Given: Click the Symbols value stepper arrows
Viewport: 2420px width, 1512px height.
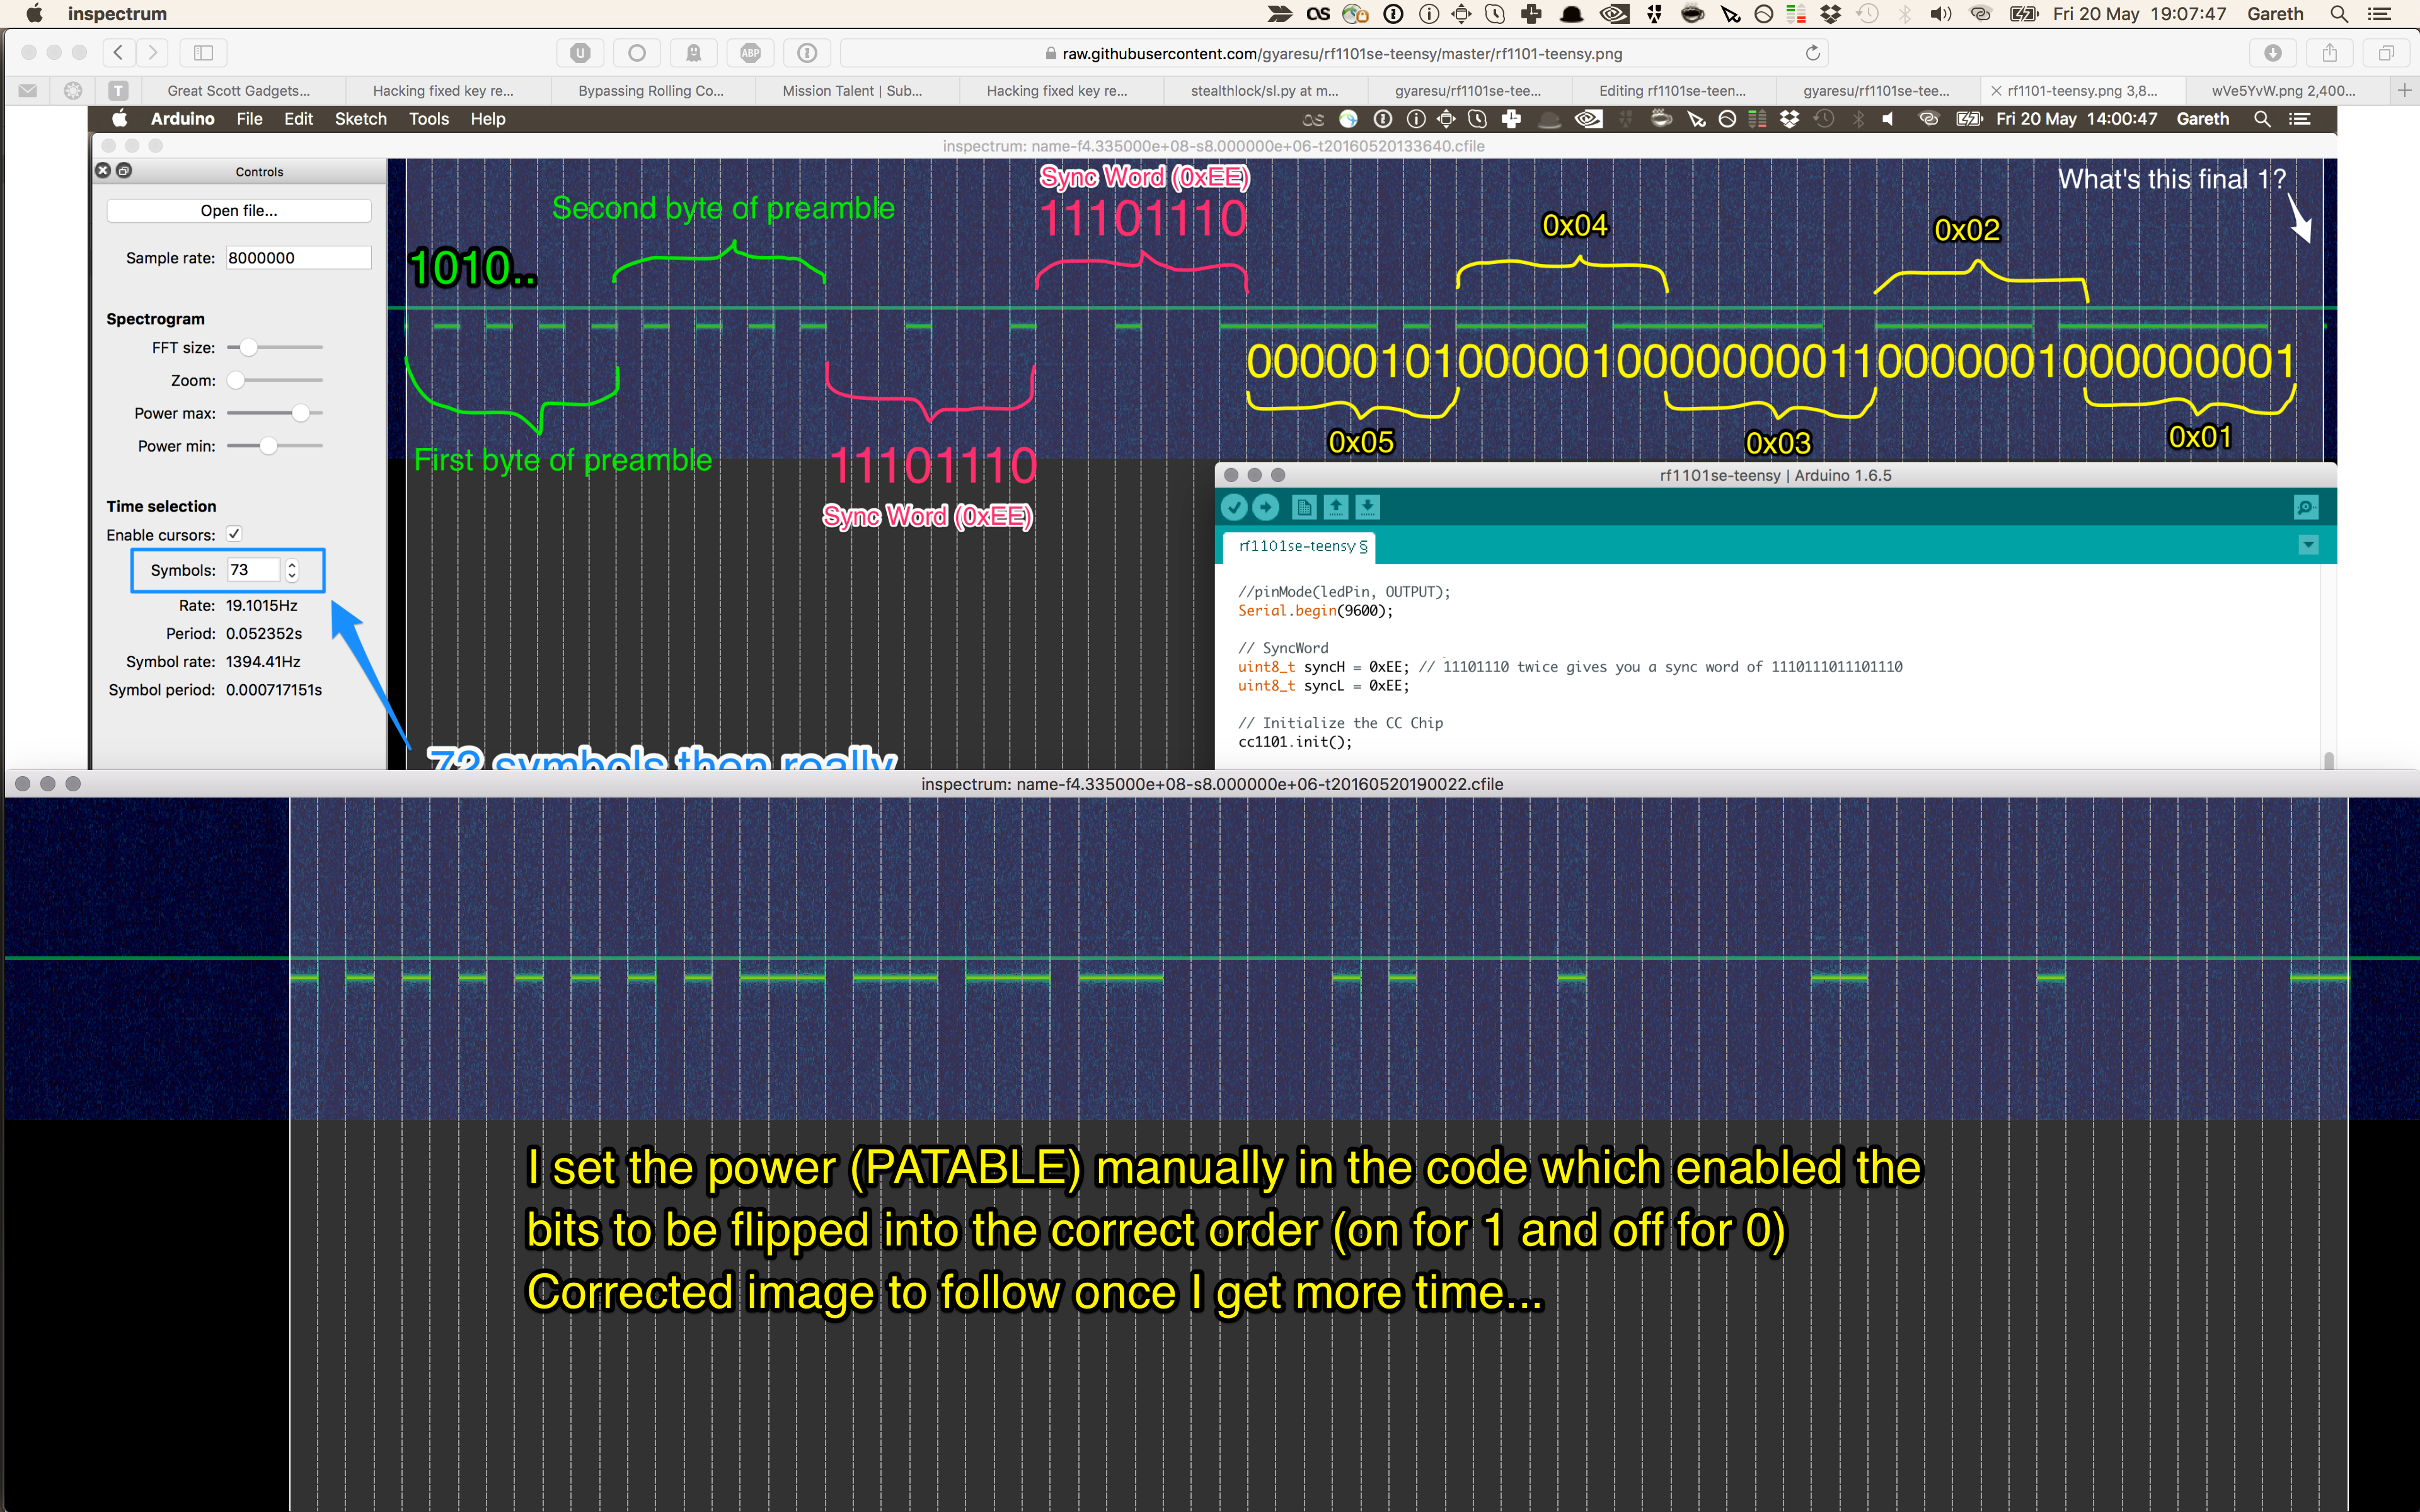Looking at the screenshot, I should [x=292, y=570].
